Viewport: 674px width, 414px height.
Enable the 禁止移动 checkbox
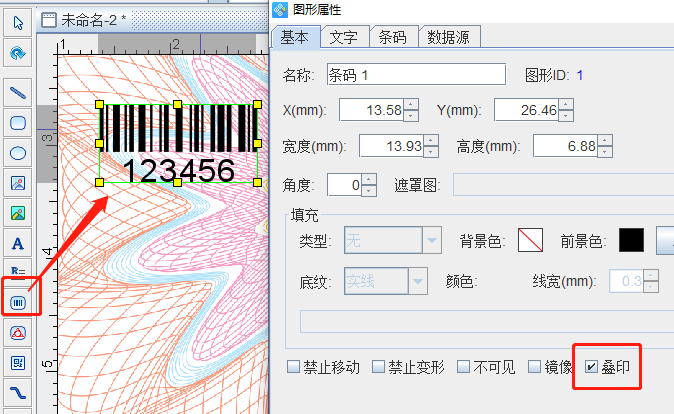pyautogui.click(x=293, y=367)
